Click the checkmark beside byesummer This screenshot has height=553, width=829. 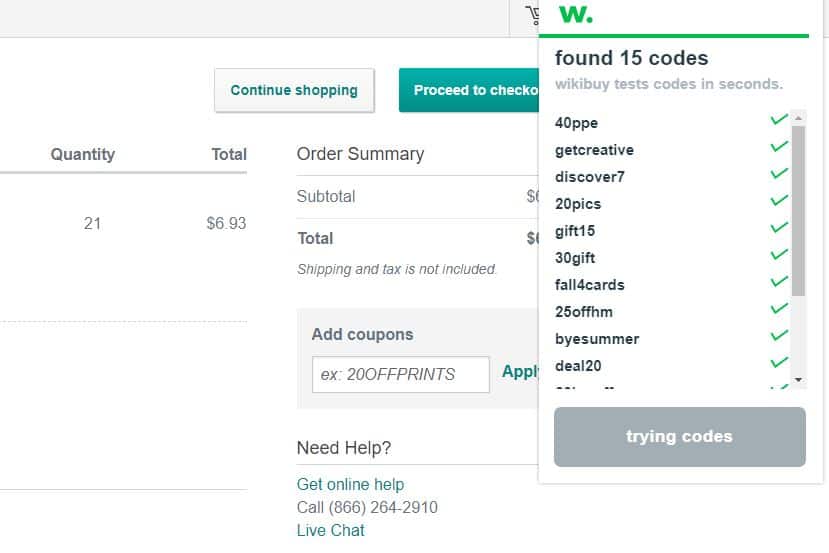pyautogui.click(x=779, y=335)
